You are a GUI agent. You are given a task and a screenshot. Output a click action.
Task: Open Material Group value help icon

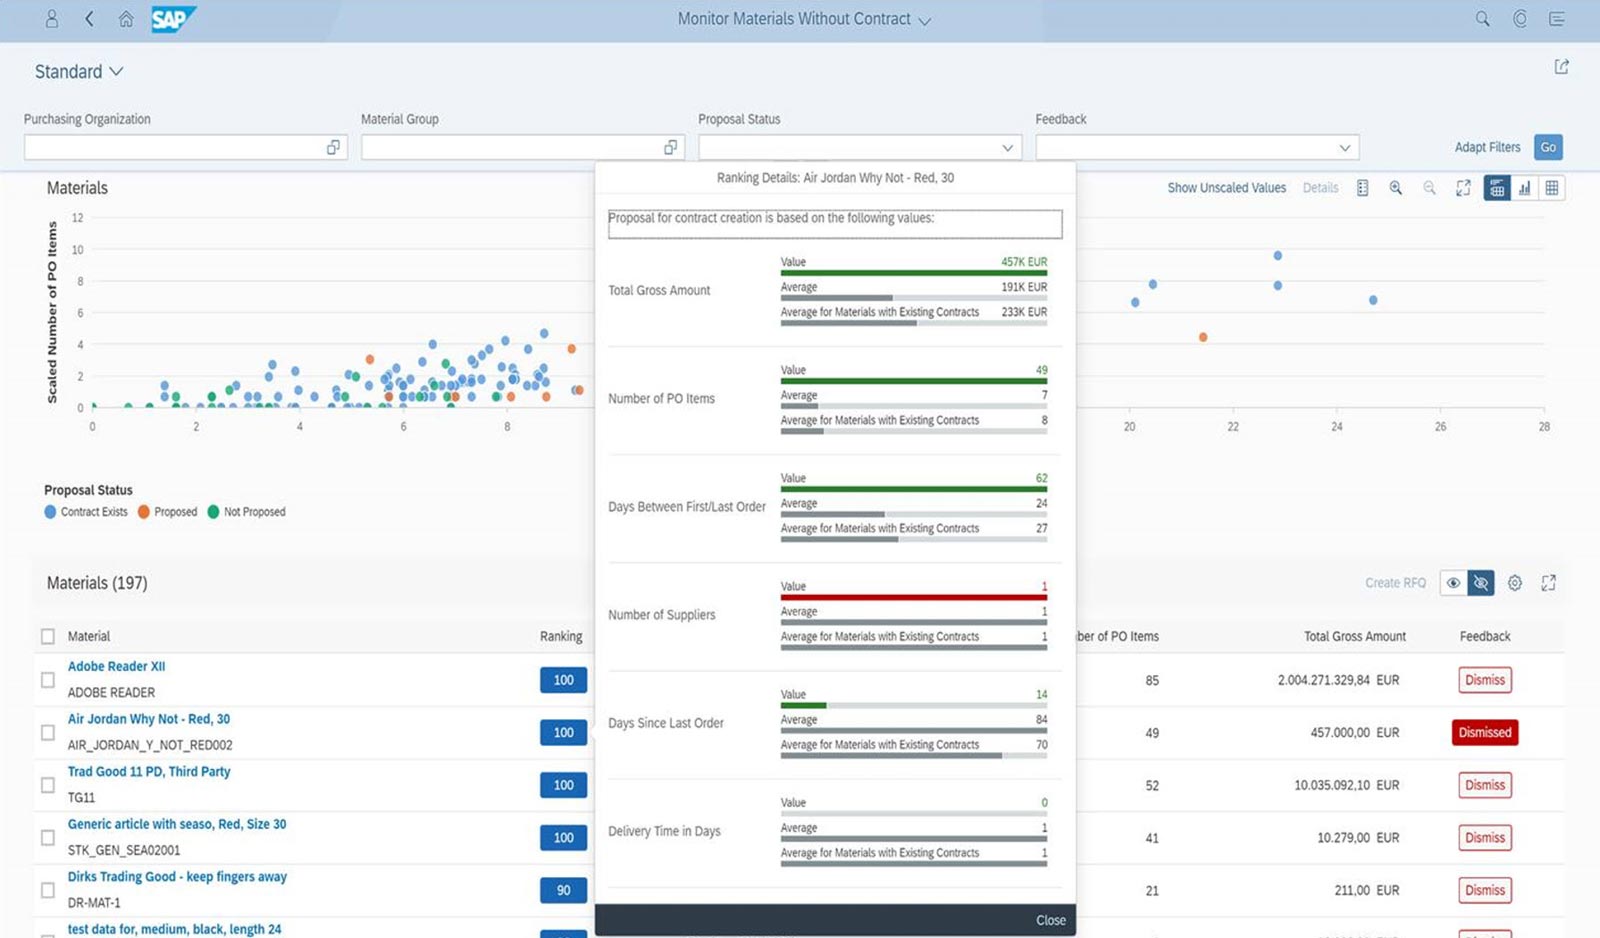point(670,147)
